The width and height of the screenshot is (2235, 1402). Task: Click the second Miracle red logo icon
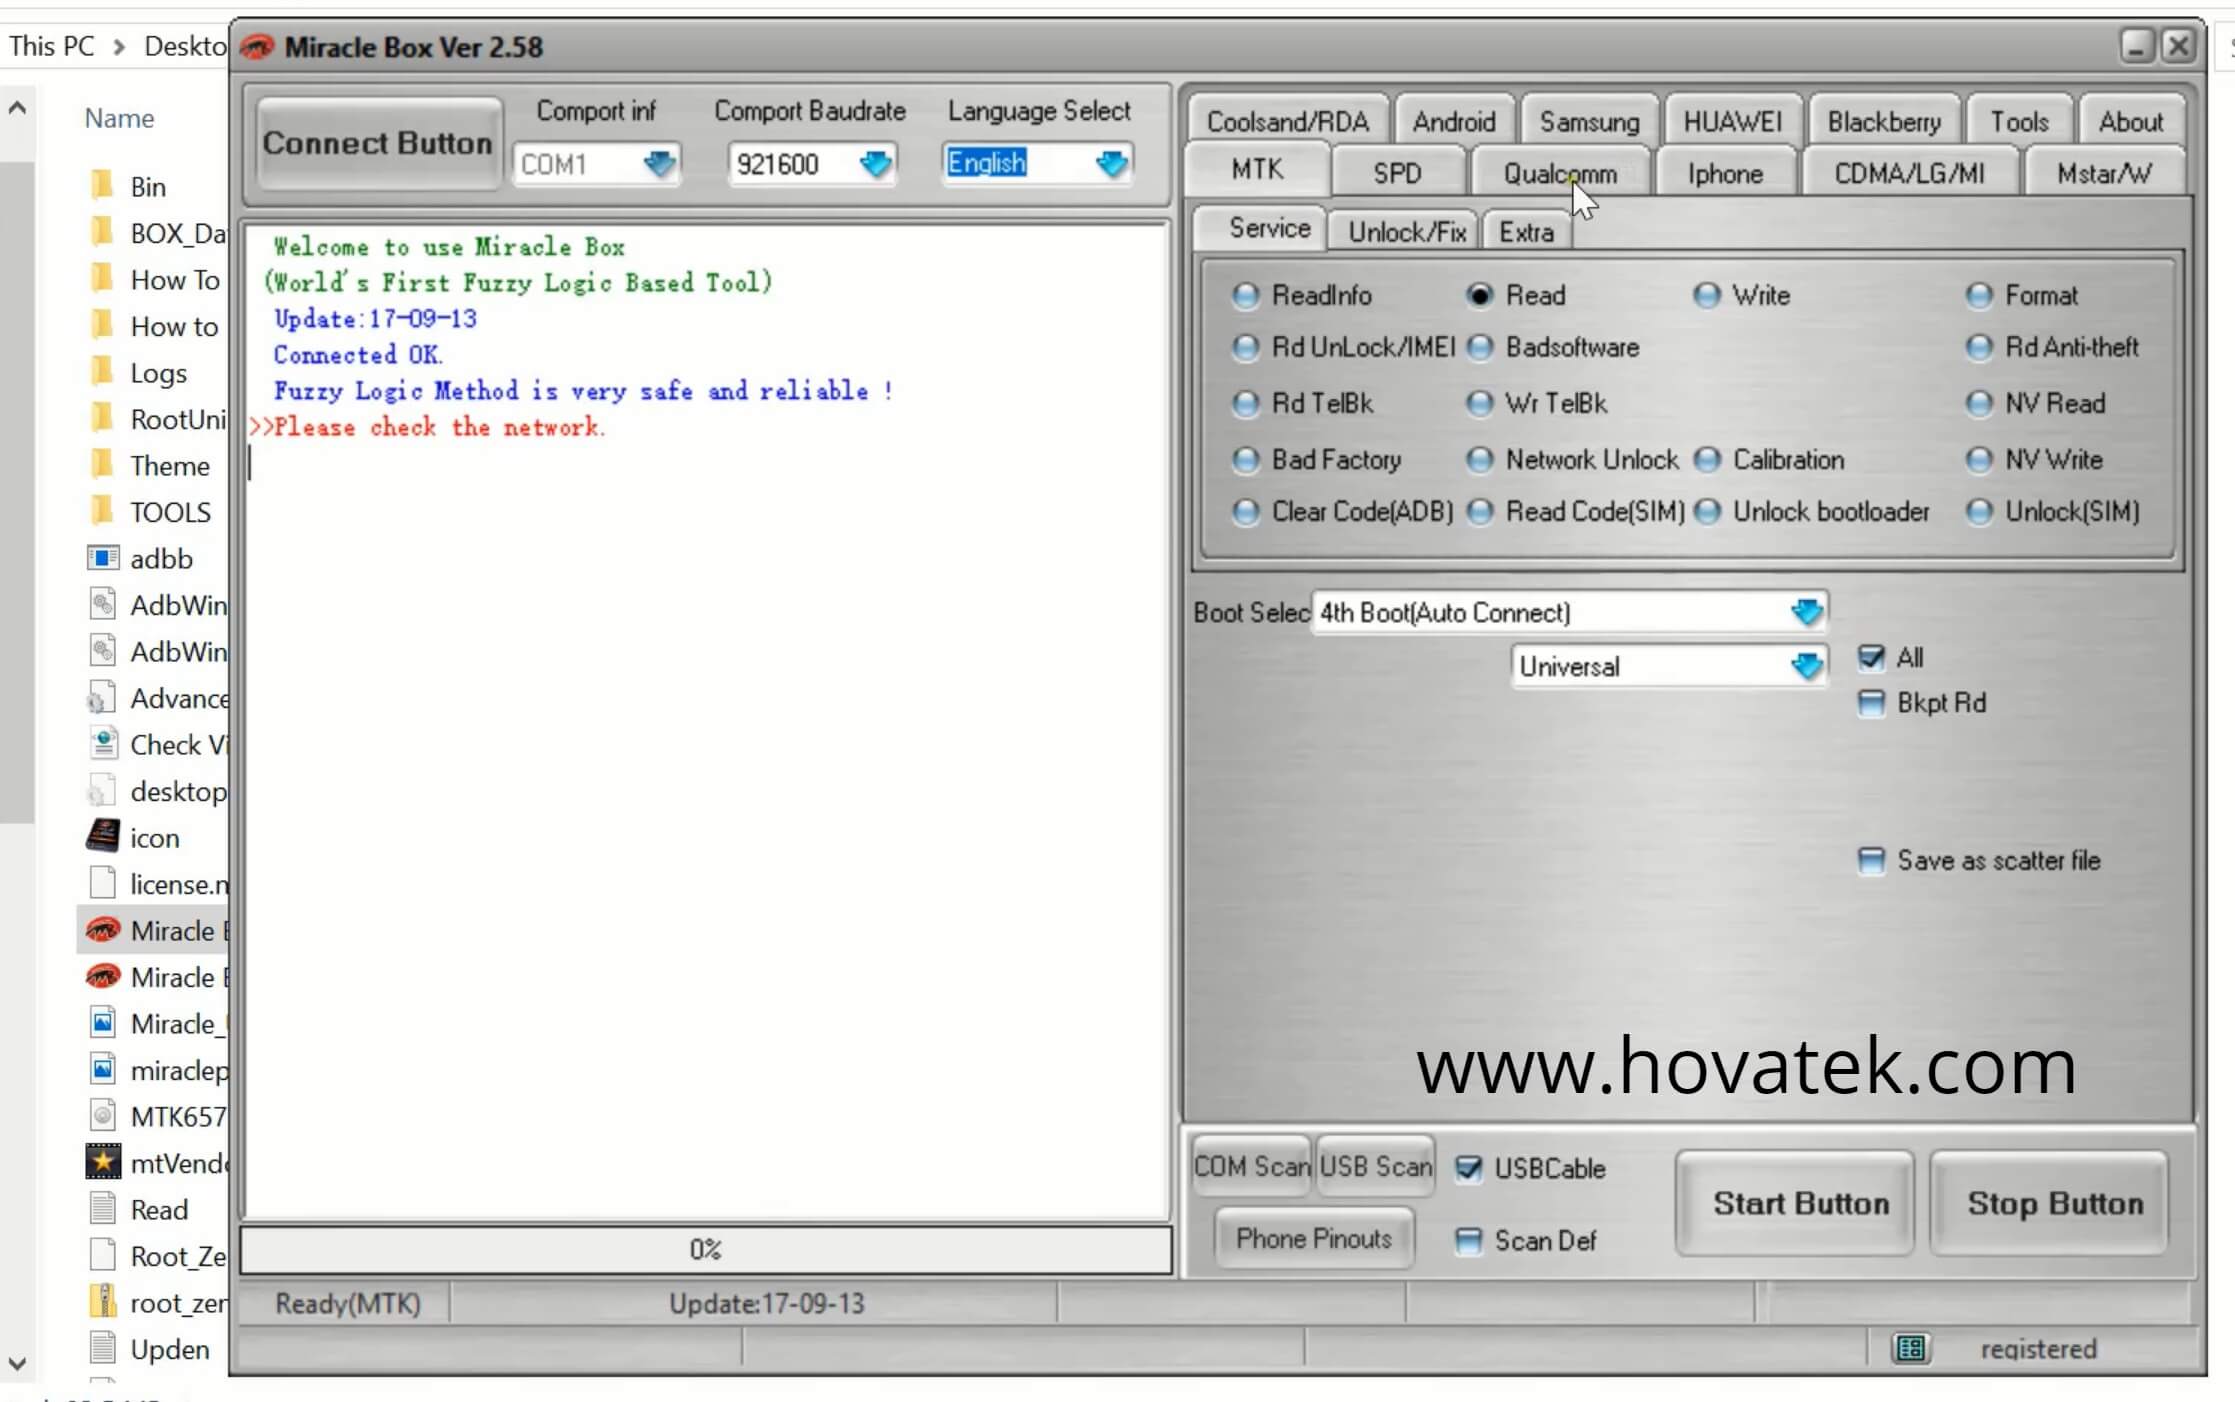pyautogui.click(x=102, y=976)
